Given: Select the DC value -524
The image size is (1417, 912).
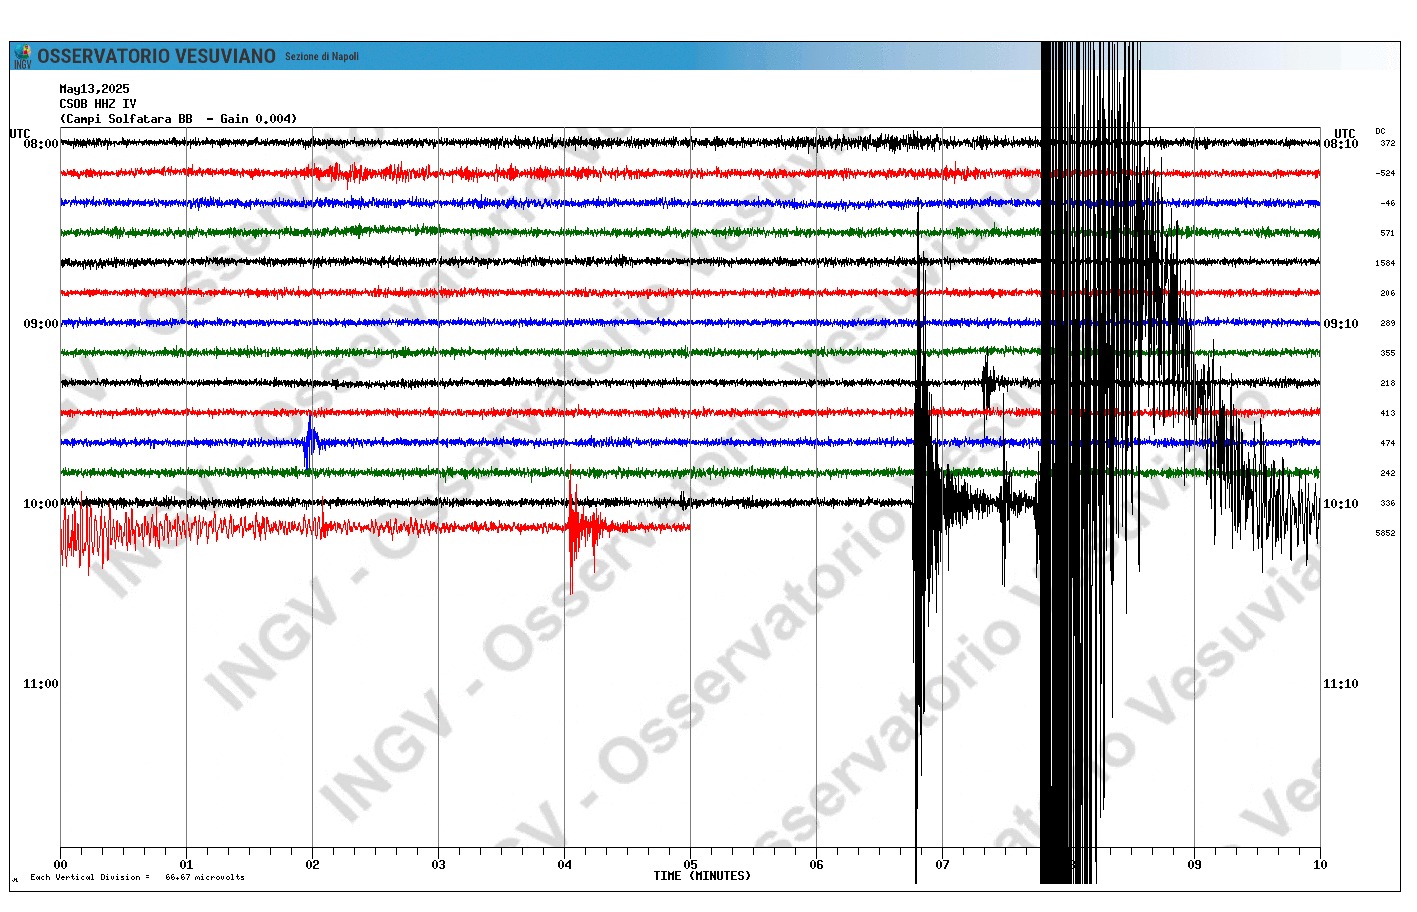Looking at the screenshot, I should [x=1385, y=173].
